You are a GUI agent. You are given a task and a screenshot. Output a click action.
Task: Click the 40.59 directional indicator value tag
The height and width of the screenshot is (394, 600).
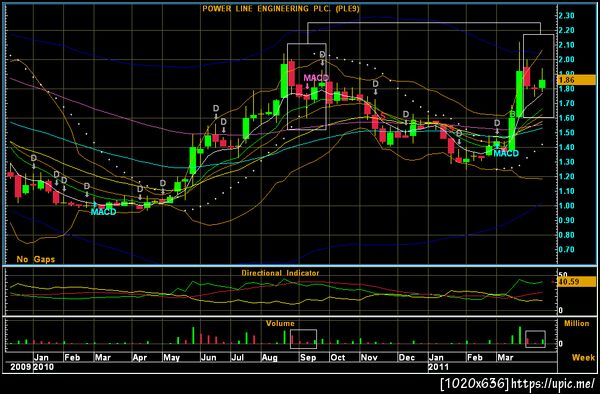tap(576, 282)
